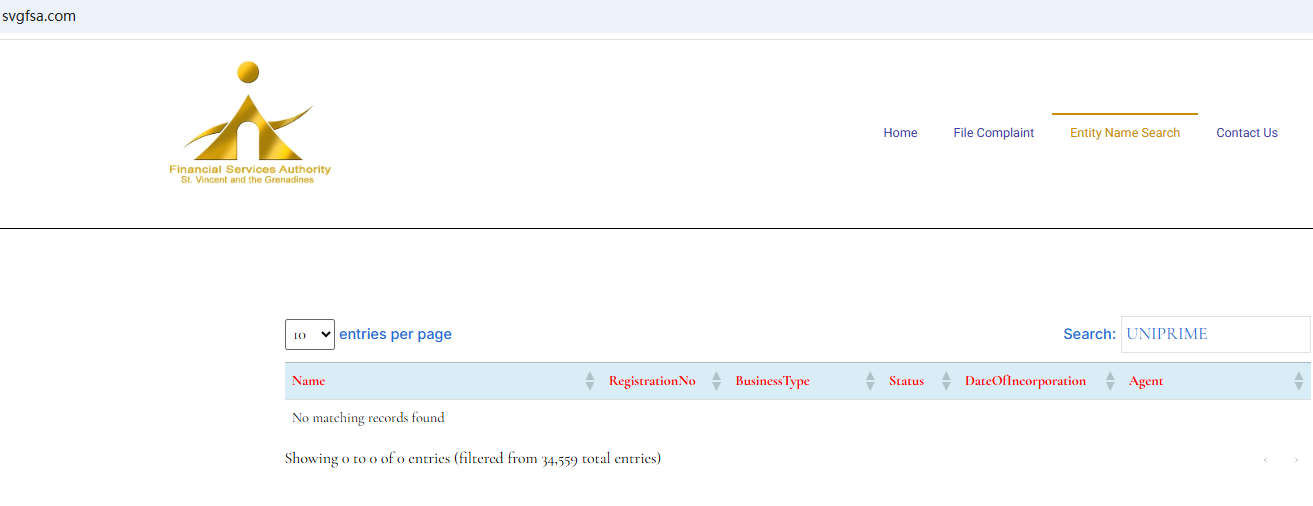Viewport: 1313px width, 506px height.
Task: Sort table by Name column header
Action: 308,381
